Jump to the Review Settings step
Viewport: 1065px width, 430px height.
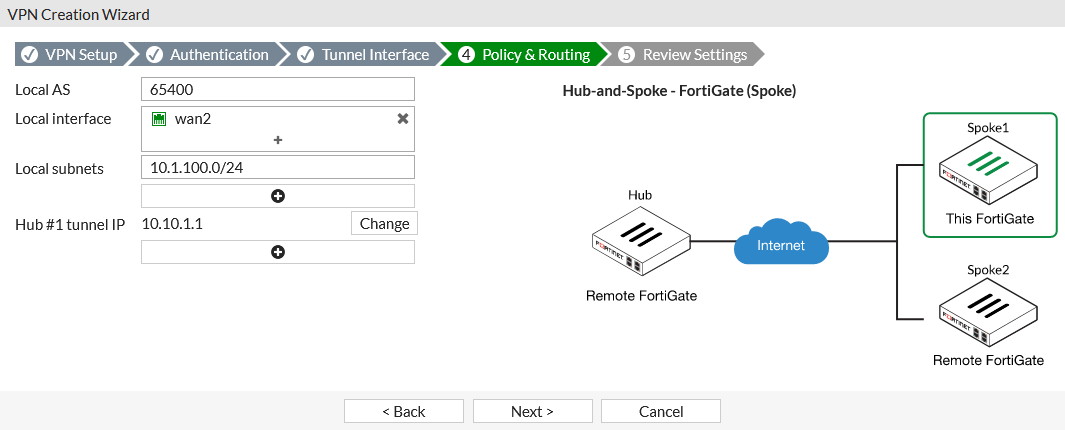(x=684, y=55)
